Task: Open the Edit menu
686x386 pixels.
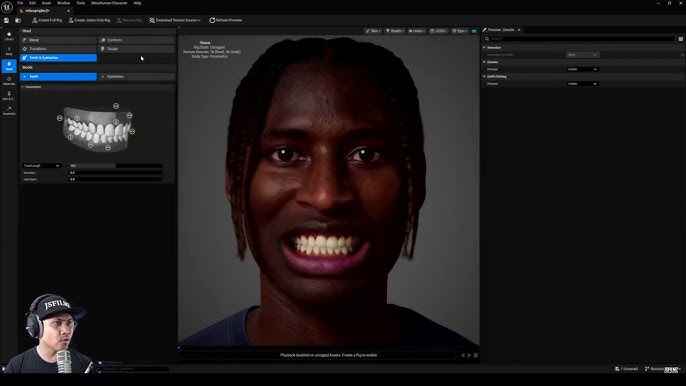Action: pos(32,3)
